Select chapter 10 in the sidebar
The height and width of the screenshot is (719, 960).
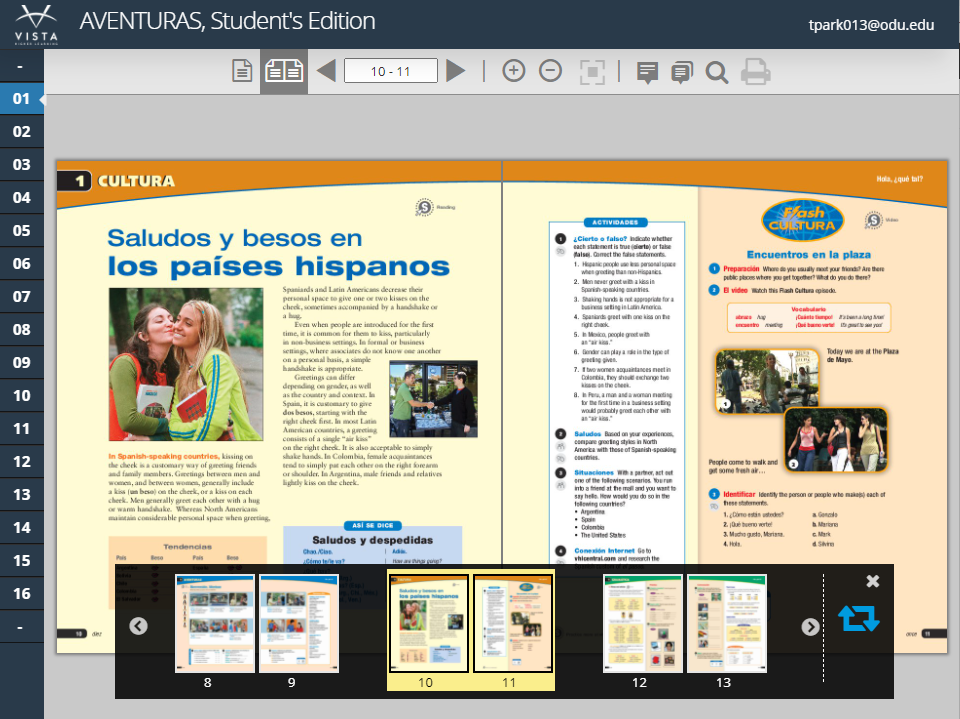[22, 396]
